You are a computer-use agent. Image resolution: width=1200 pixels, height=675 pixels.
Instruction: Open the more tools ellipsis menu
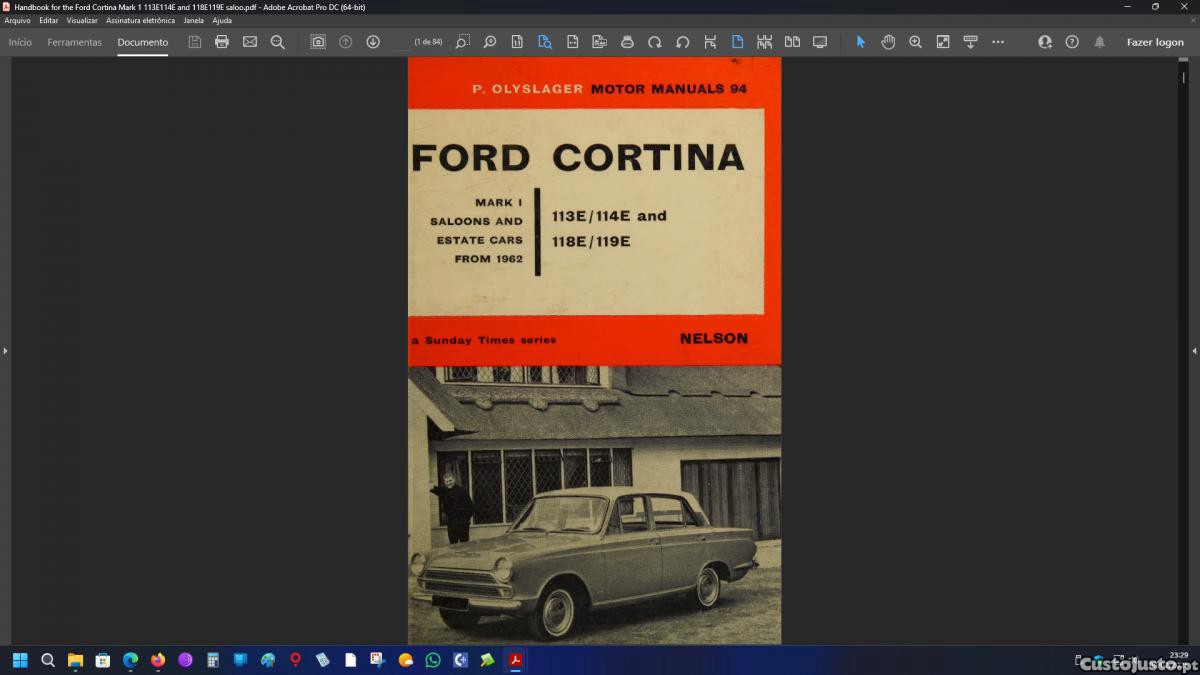click(998, 42)
